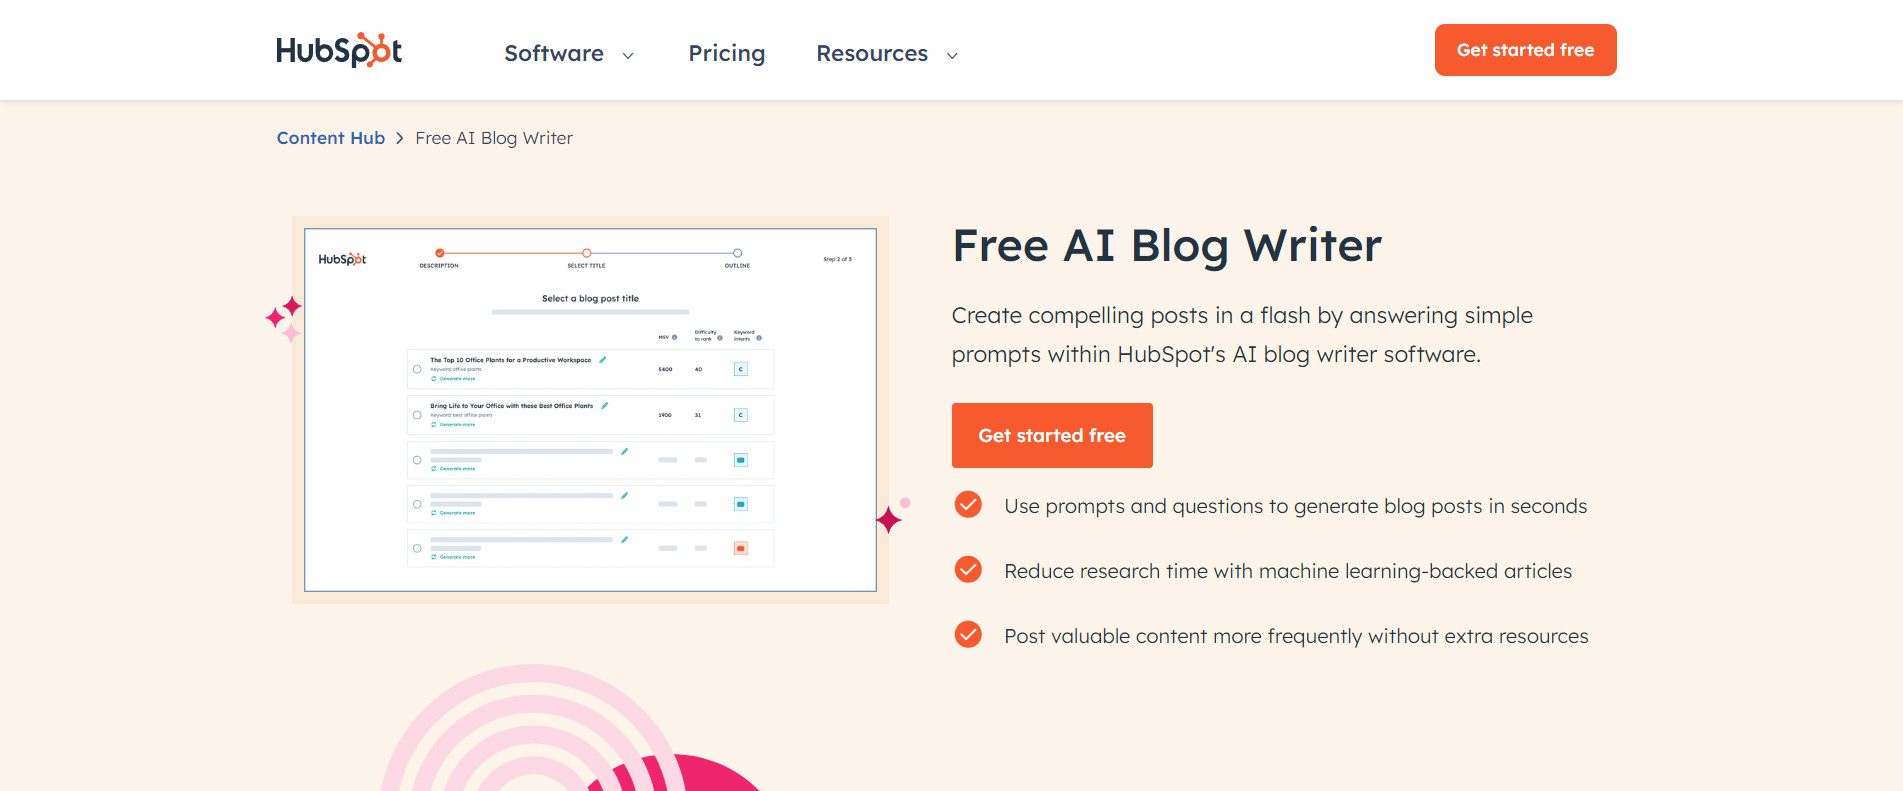Edit the 'Top 10 Office Plants' title via pencil icon
The height and width of the screenshot is (791, 1903).
click(x=603, y=360)
